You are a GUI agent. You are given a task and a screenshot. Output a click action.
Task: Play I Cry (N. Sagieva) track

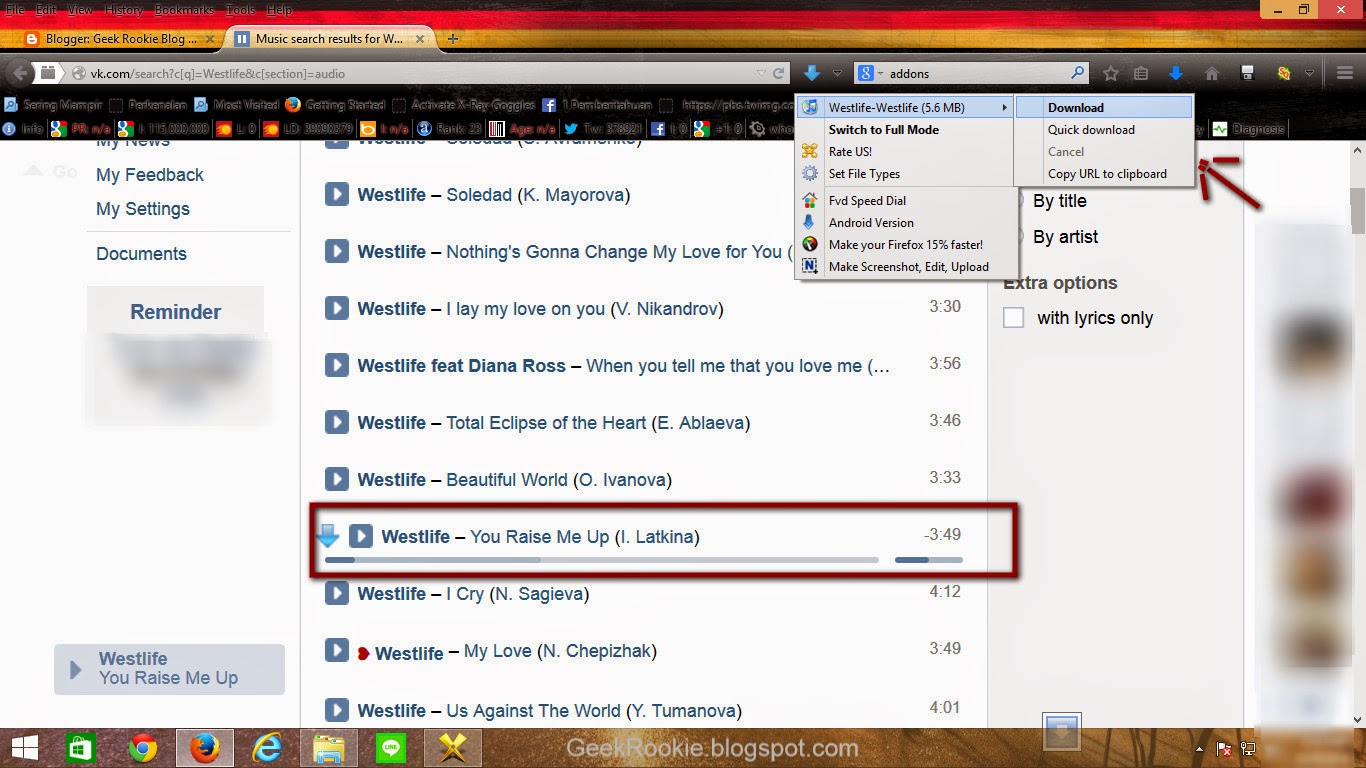(x=337, y=593)
